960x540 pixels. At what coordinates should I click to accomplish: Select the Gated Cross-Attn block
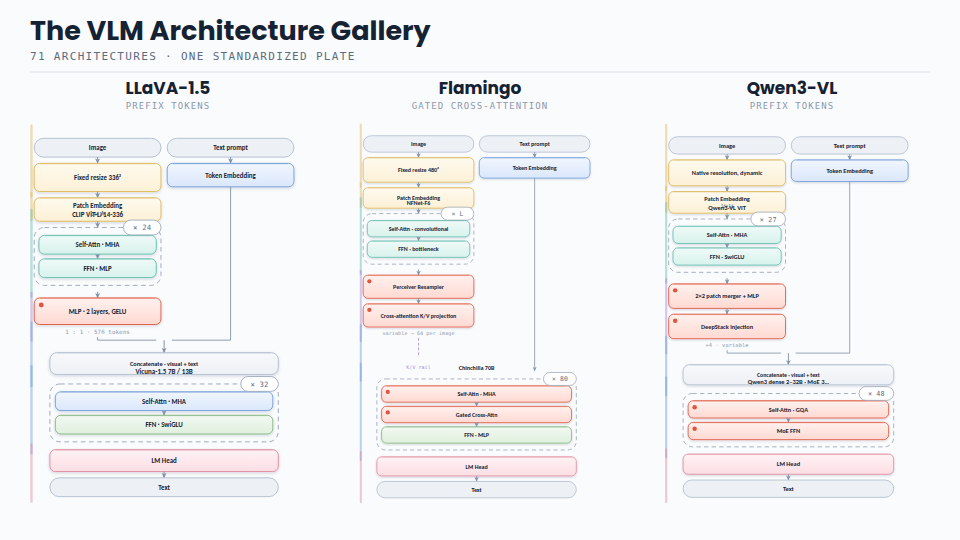pyautogui.click(x=476, y=414)
